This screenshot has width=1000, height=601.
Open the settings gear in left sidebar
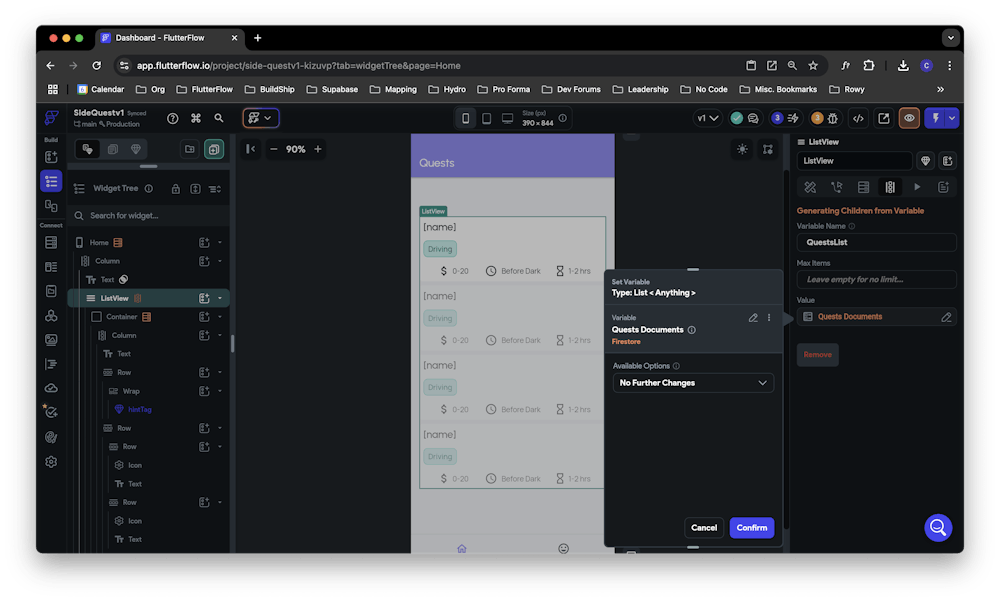[x=51, y=462]
